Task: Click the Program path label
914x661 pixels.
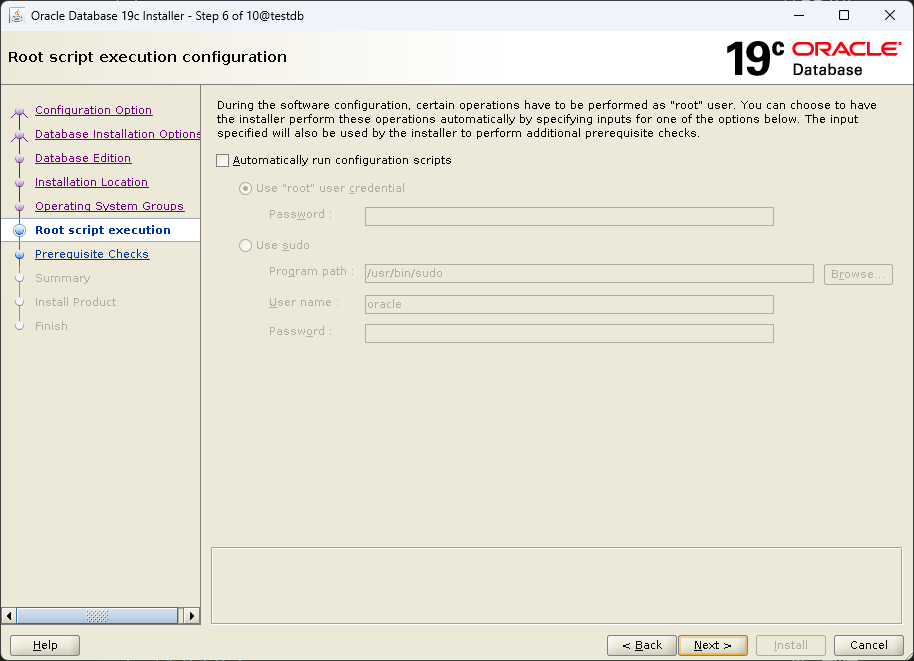Action: (311, 271)
